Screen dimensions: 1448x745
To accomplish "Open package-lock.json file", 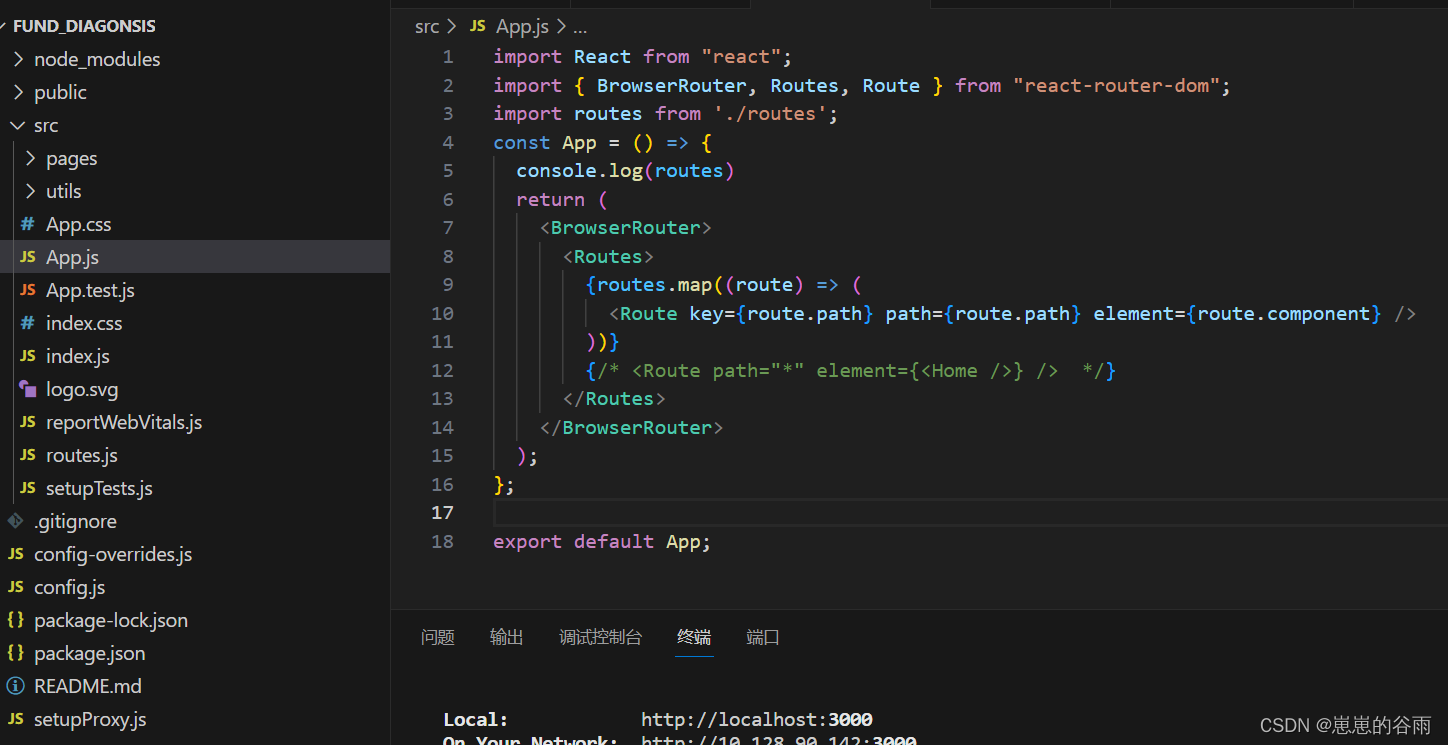I will [195, 620].
